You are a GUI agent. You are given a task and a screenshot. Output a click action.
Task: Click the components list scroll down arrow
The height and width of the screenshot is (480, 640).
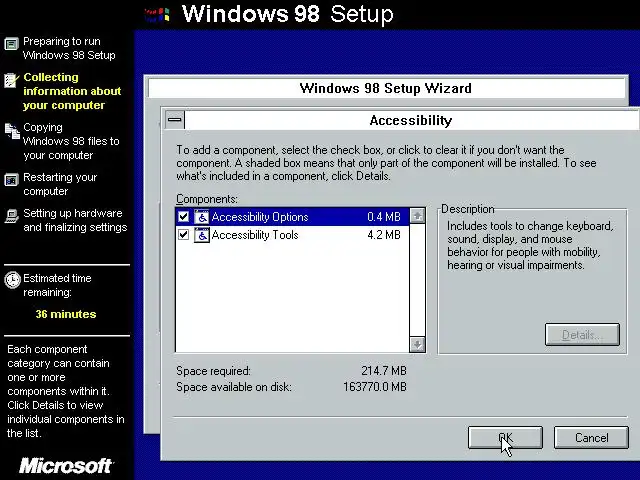coord(417,344)
